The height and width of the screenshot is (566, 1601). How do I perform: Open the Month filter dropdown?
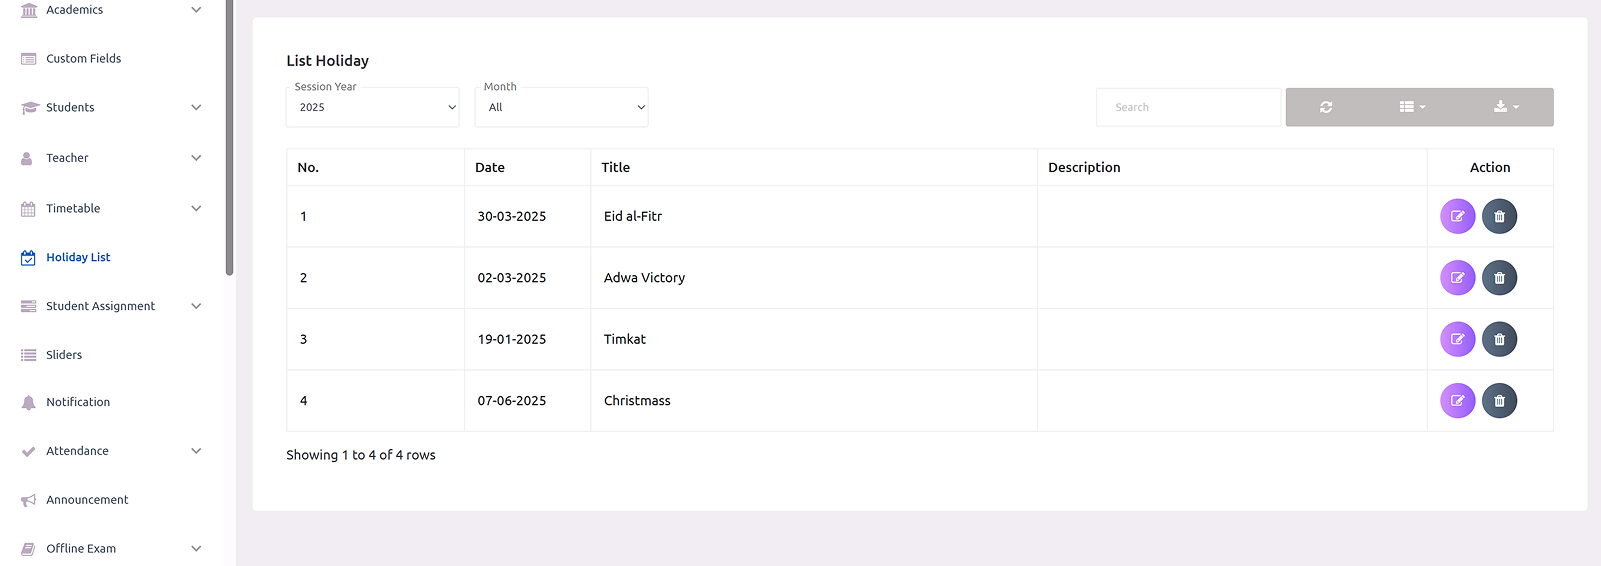(561, 107)
